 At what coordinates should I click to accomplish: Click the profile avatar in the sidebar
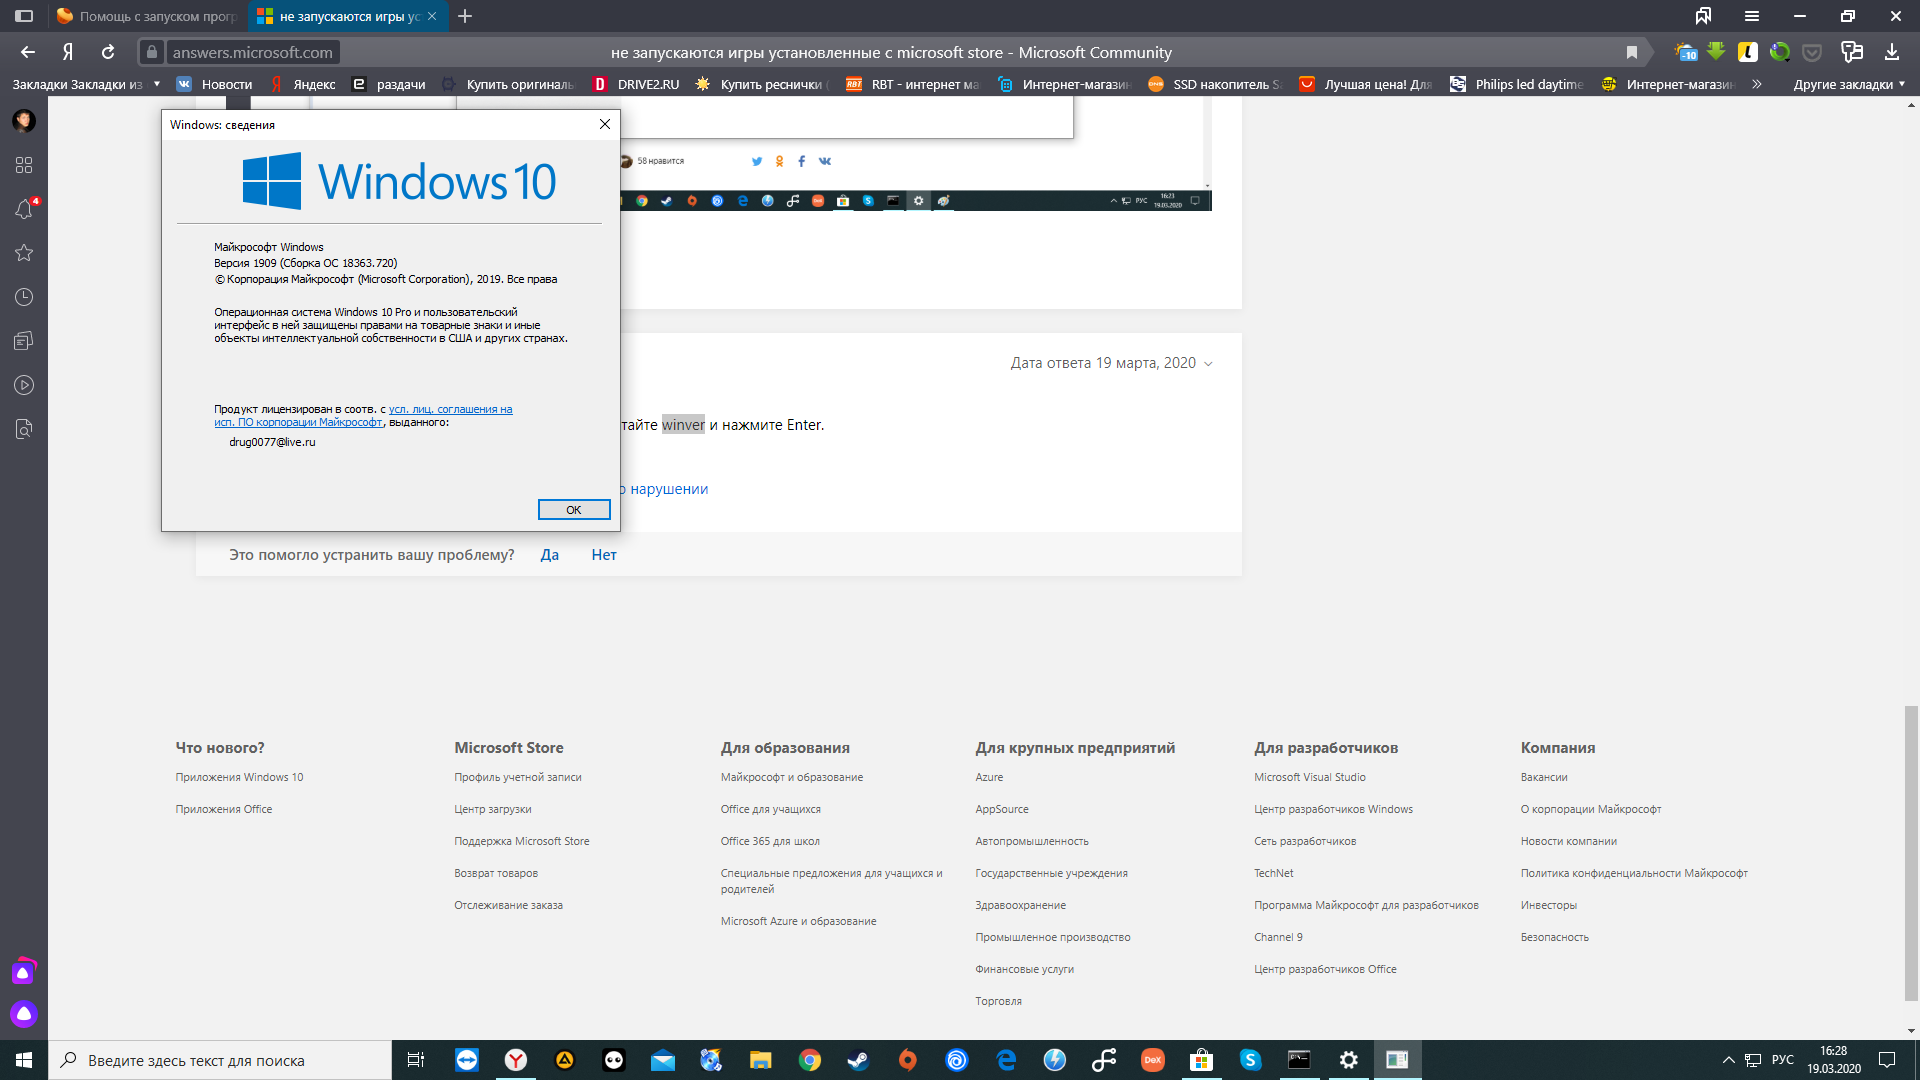24,121
